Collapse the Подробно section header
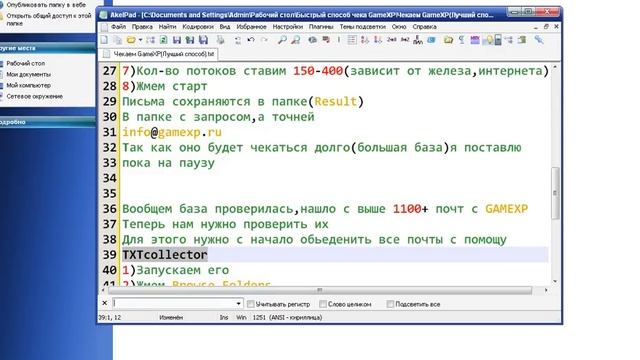The width and height of the screenshot is (640, 360). (48, 122)
